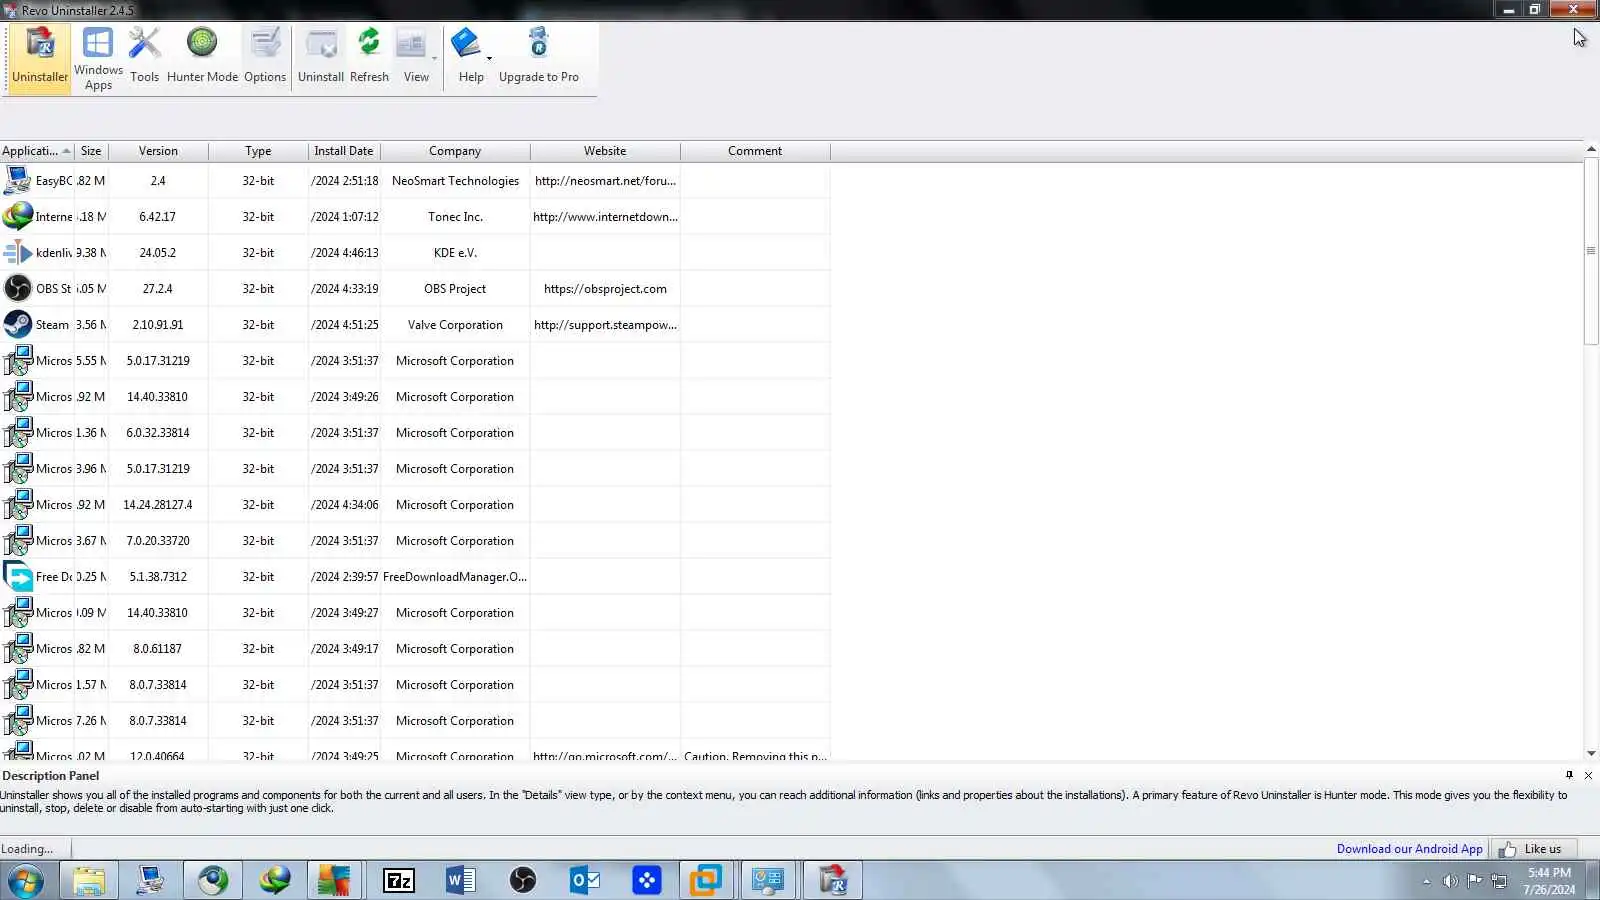Viewport: 1600px width, 900px height.
Task: Open OBS Studio from the taskbar
Action: [523, 881]
